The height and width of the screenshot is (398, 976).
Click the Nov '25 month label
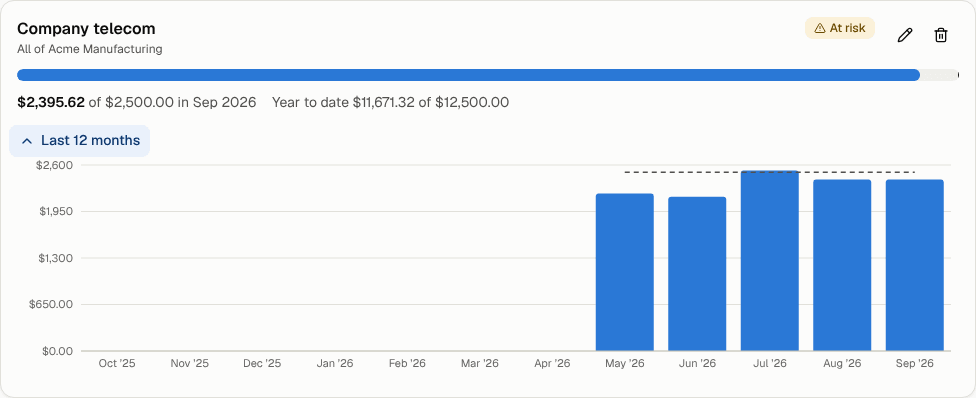190,364
